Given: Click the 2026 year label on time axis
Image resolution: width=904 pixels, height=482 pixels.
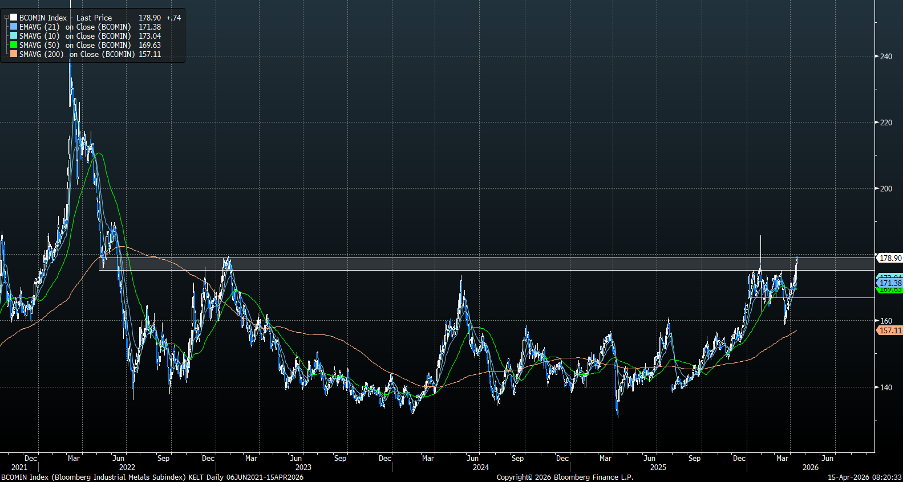Looking at the screenshot, I should tap(810, 466).
